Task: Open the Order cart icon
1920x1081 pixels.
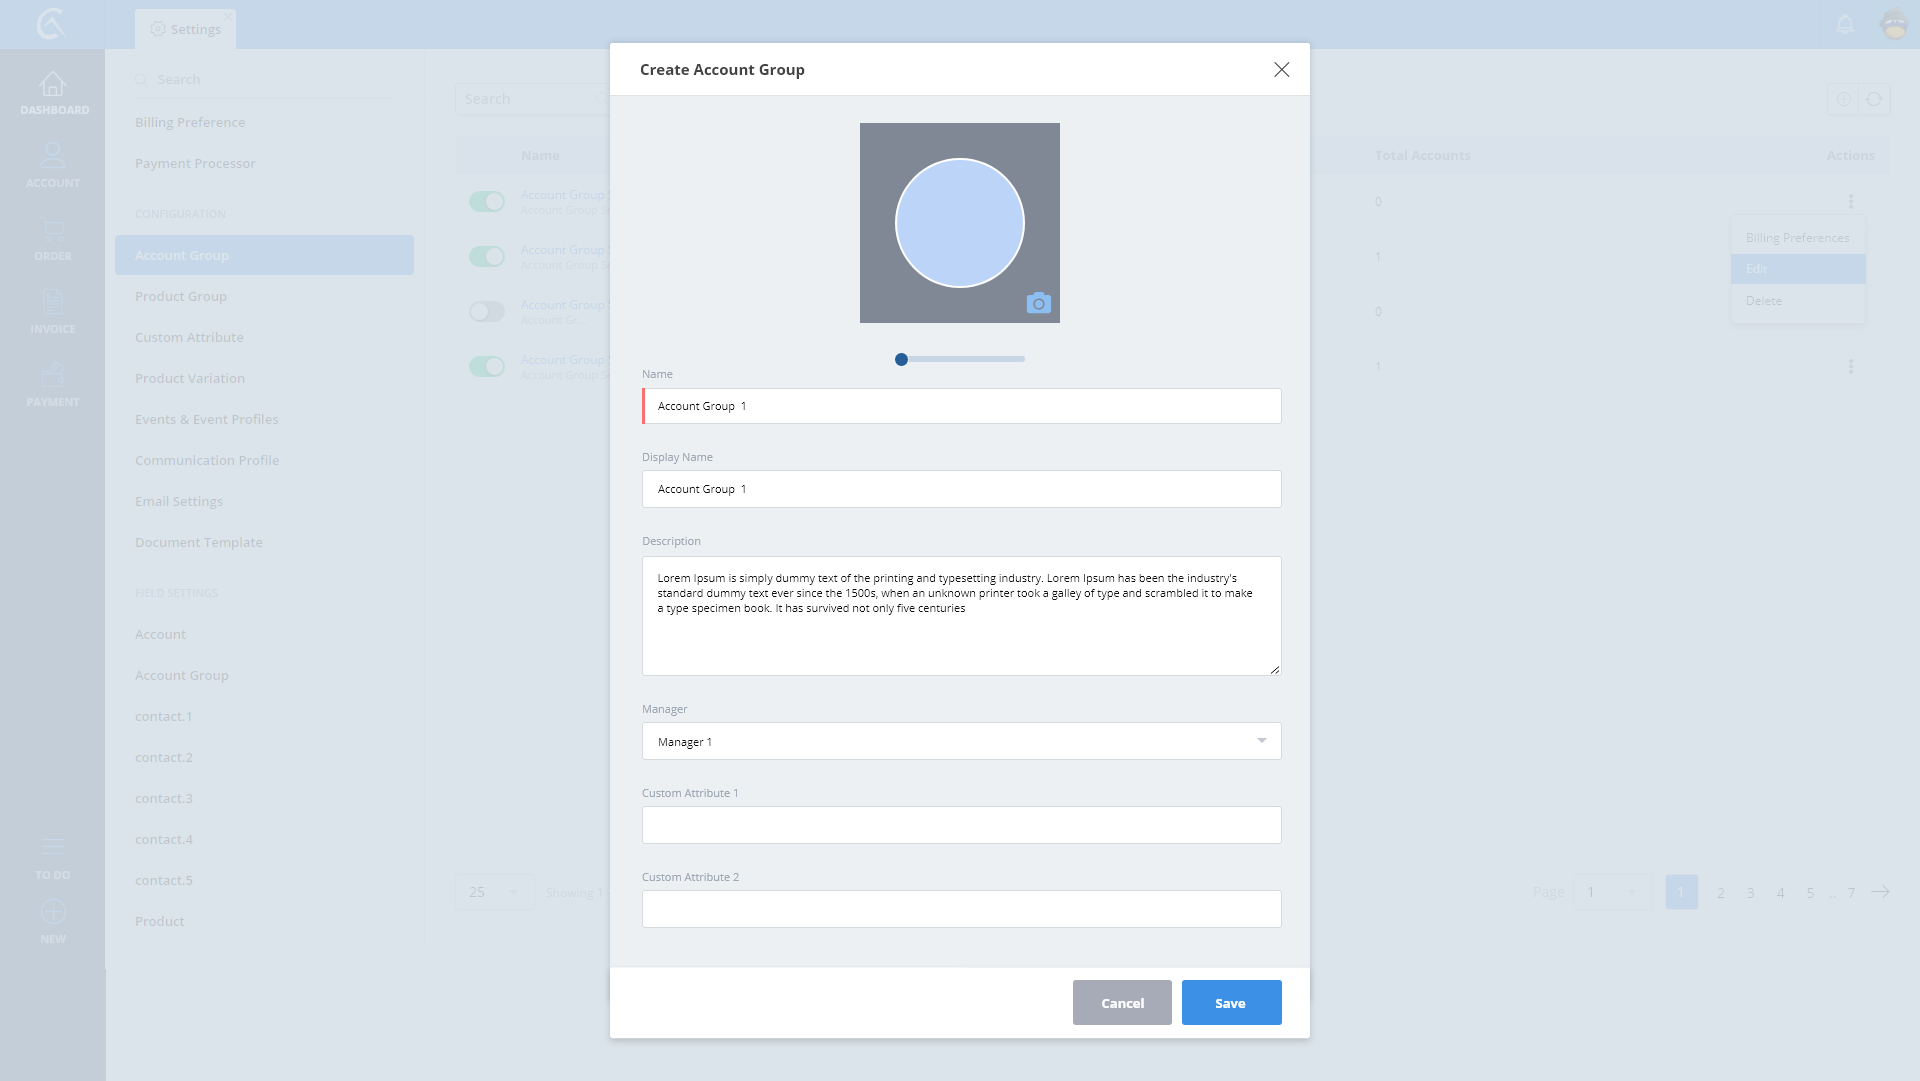Action: (53, 231)
